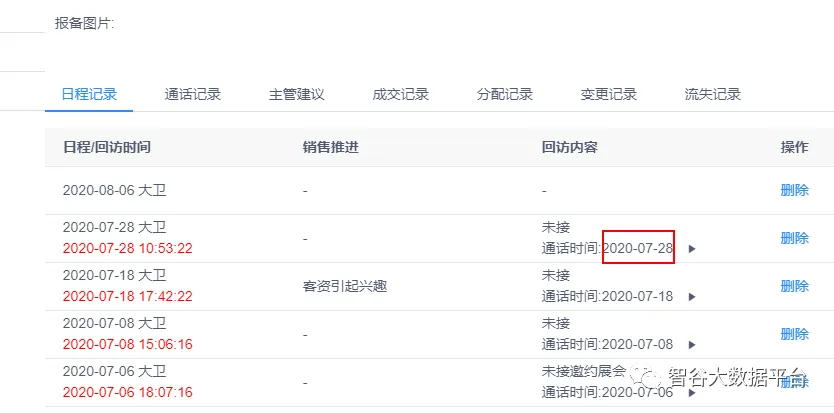Screen dimensions: 834x413
Task: Select the 成交记录 tab
Action: point(400,95)
